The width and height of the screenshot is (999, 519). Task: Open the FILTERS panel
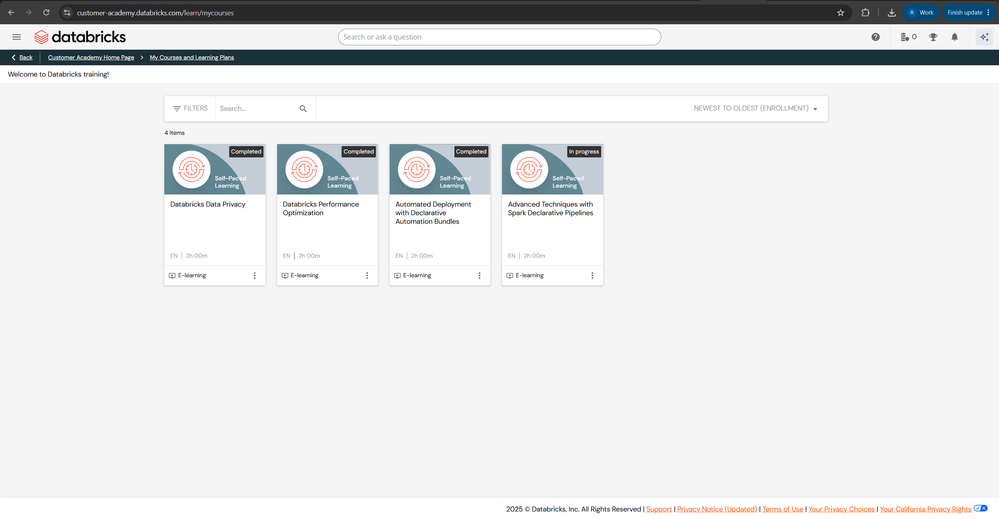190,109
